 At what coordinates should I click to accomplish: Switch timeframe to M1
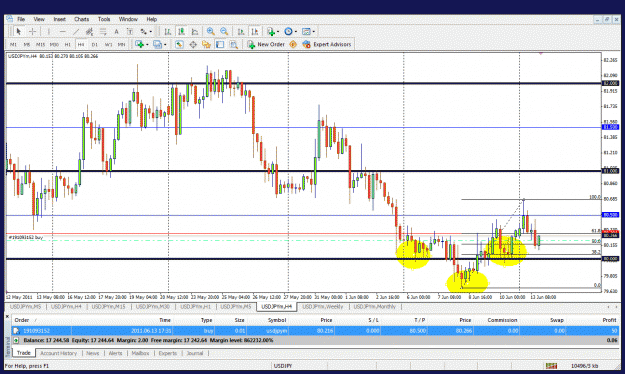pyautogui.click(x=13, y=45)
